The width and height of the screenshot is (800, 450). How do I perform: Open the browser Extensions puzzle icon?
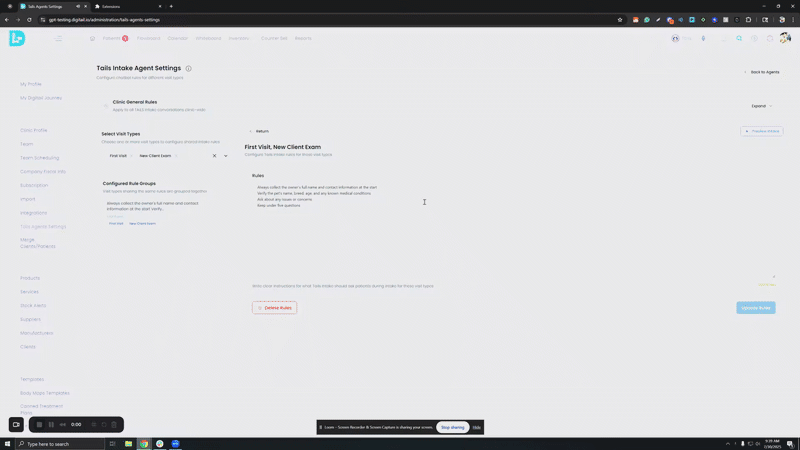748,20
